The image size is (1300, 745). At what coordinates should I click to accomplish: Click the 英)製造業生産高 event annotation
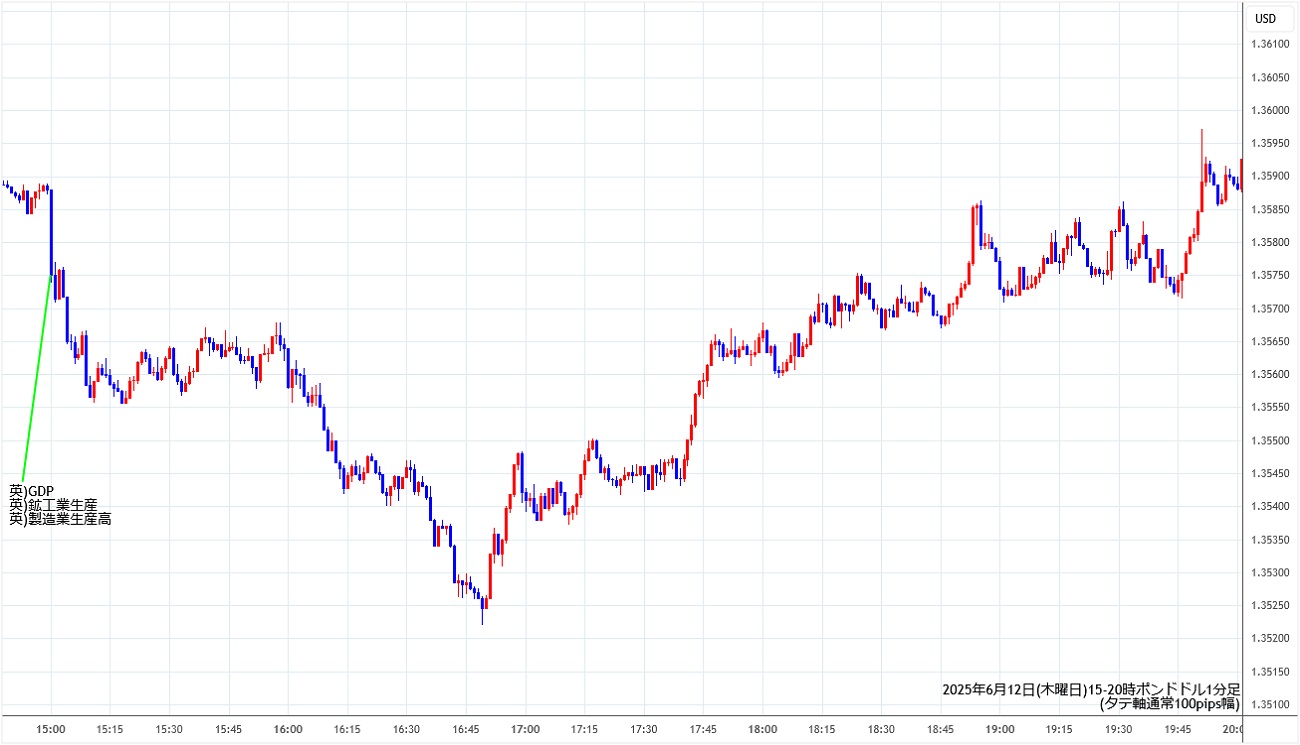60,519
